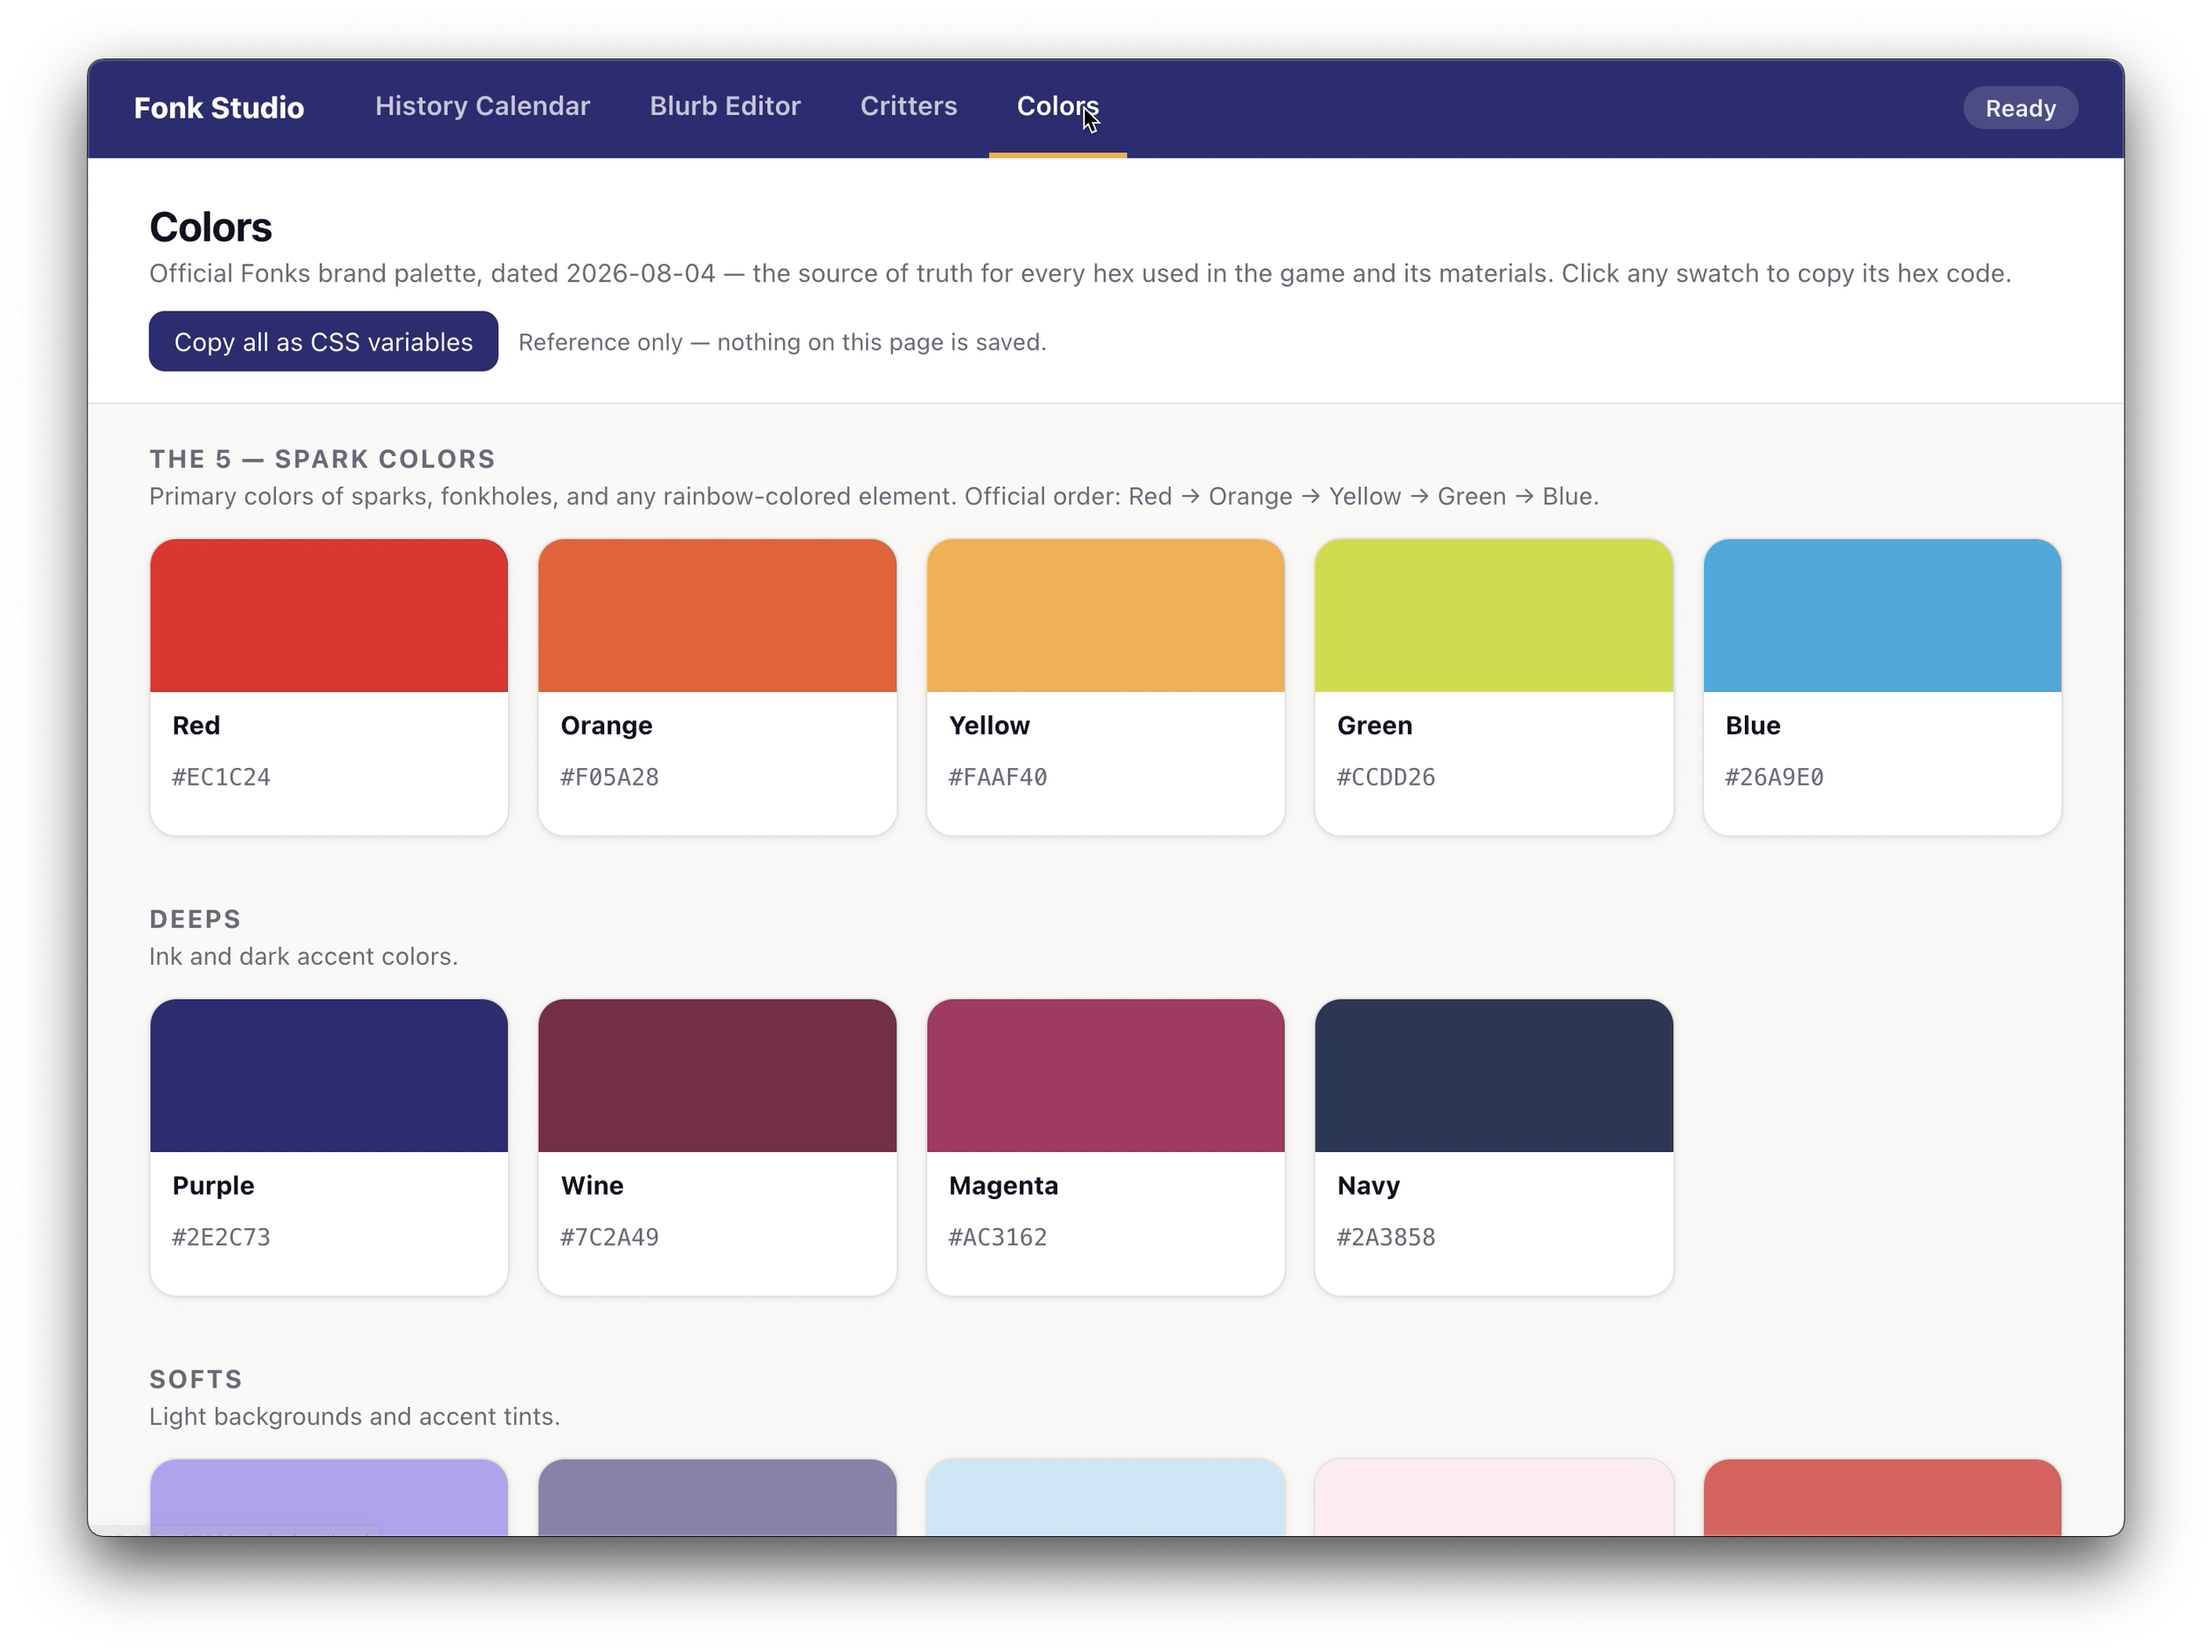Copy all as CSS variables

pos(323,342)
